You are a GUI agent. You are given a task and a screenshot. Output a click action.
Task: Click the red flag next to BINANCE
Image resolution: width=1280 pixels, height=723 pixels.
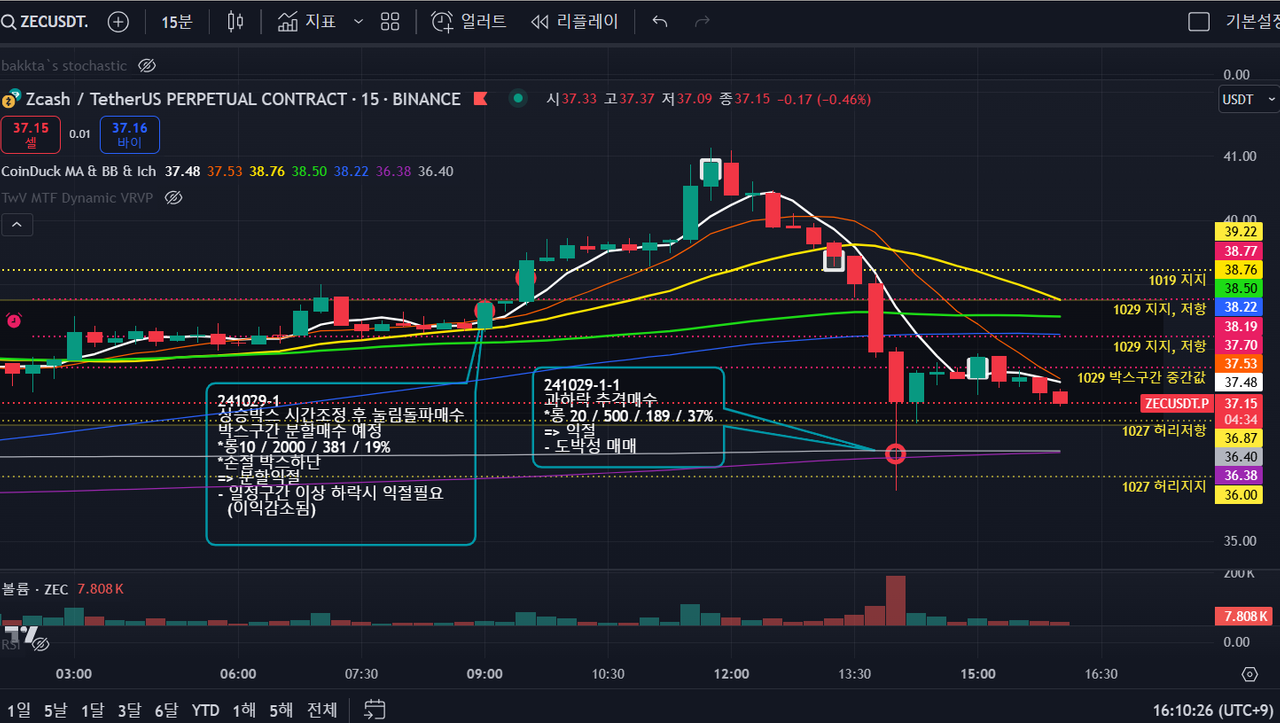(481, 99)
